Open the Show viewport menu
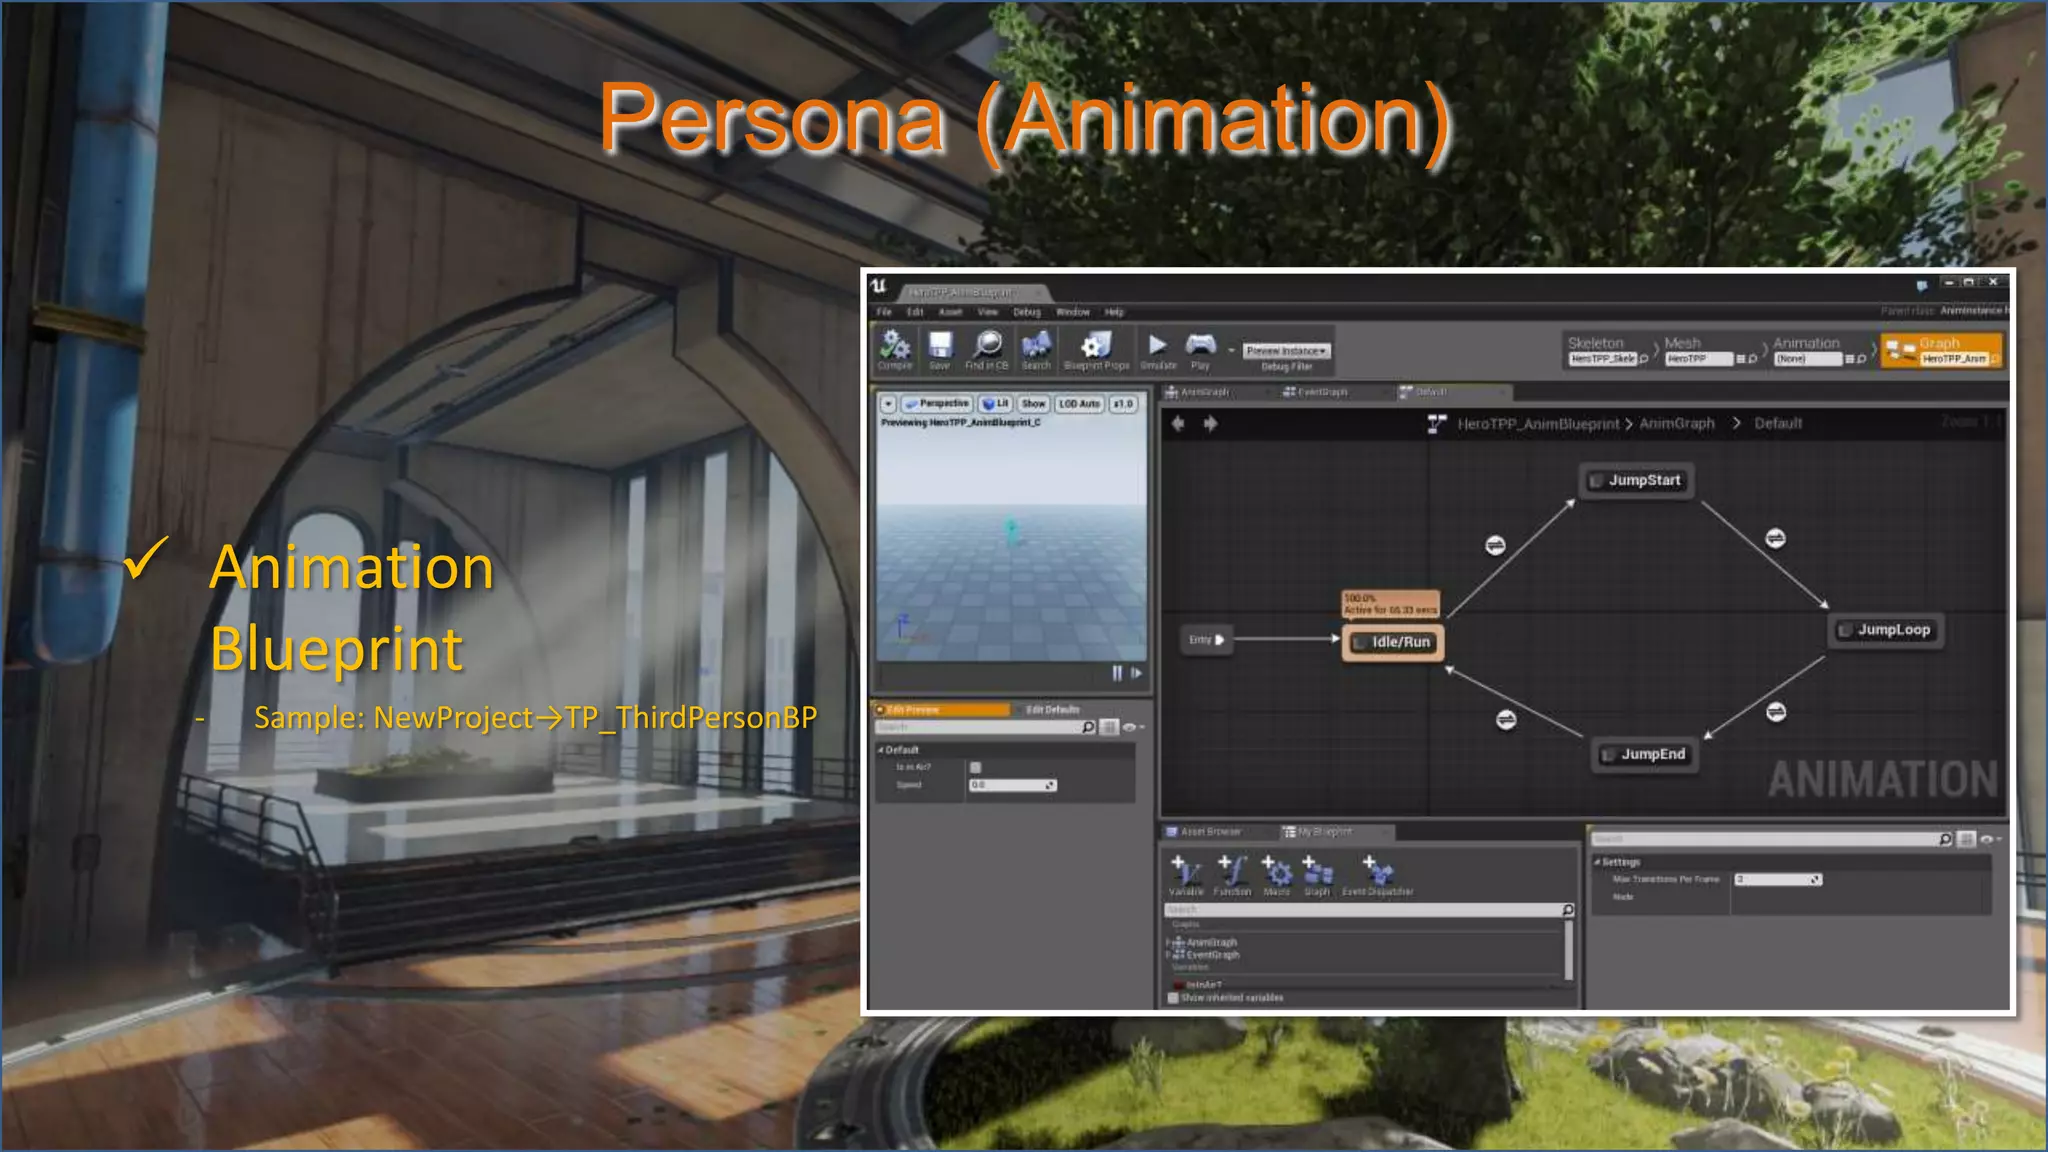This screenshot has width=2048, height=1152. (x=1034, y=404)
